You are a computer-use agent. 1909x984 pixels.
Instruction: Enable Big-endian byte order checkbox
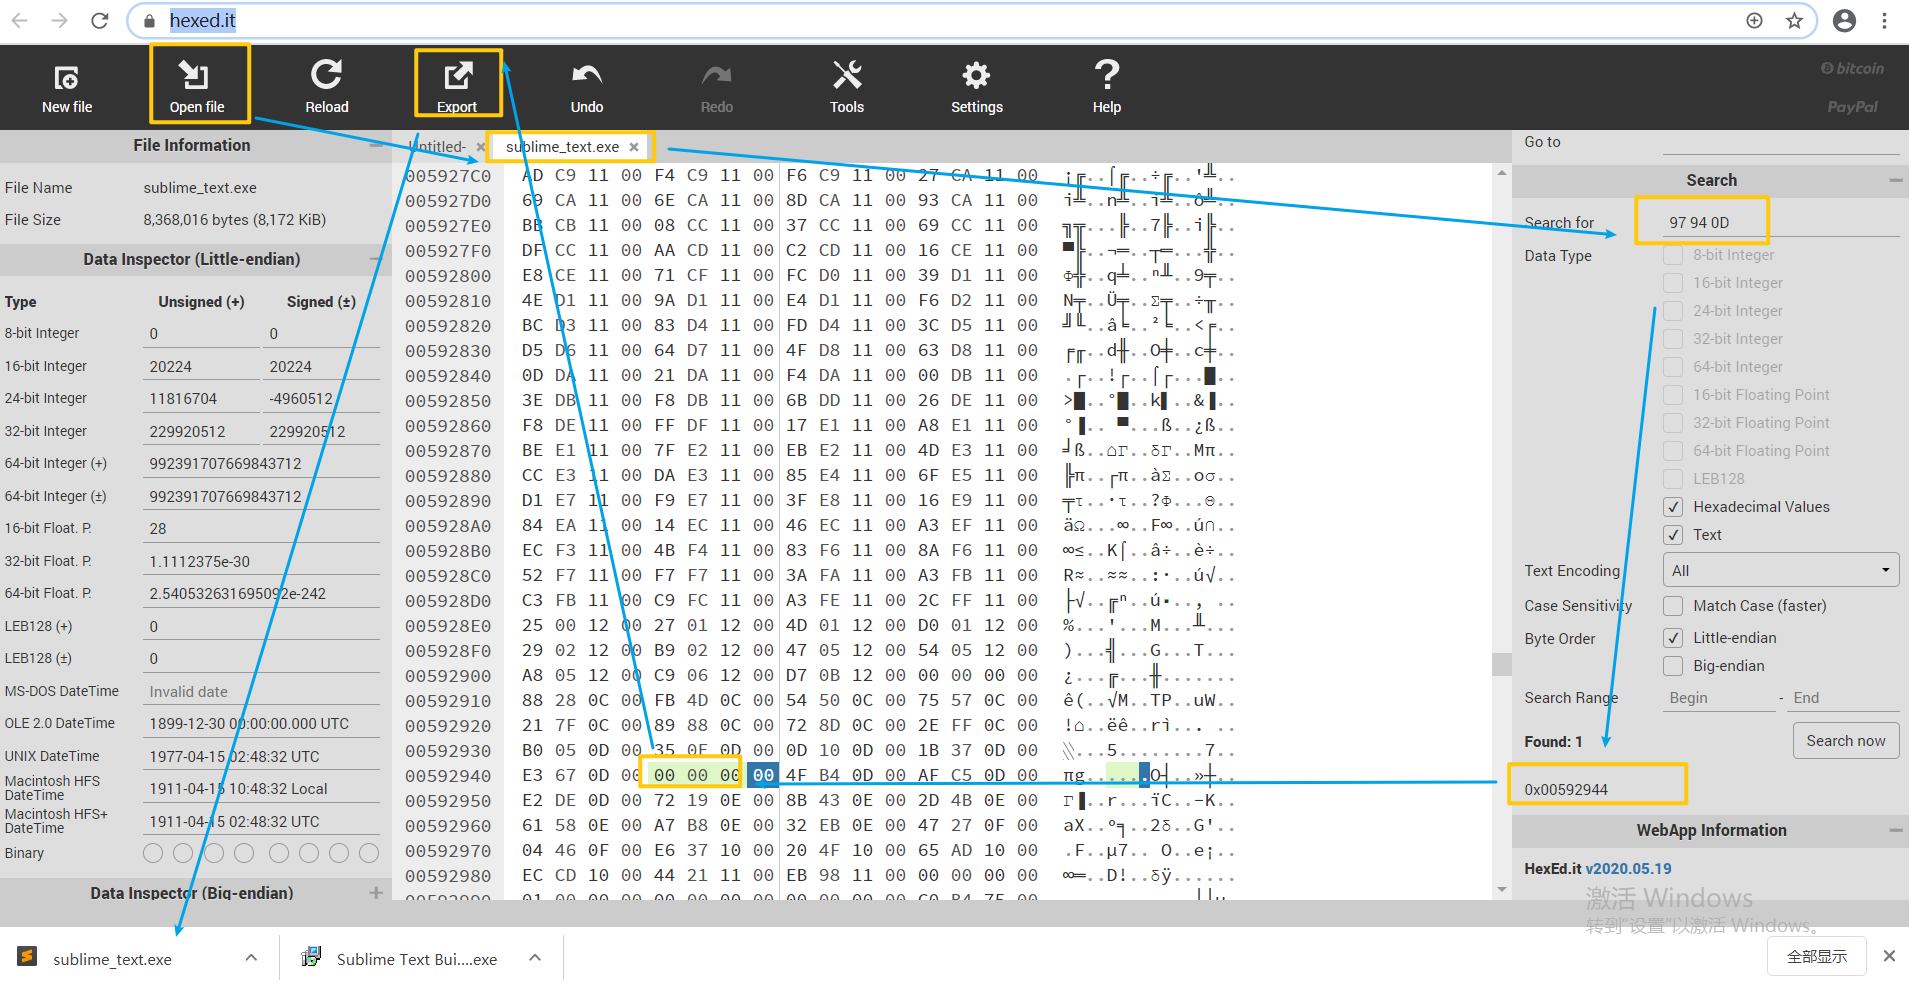point(1673,666)
